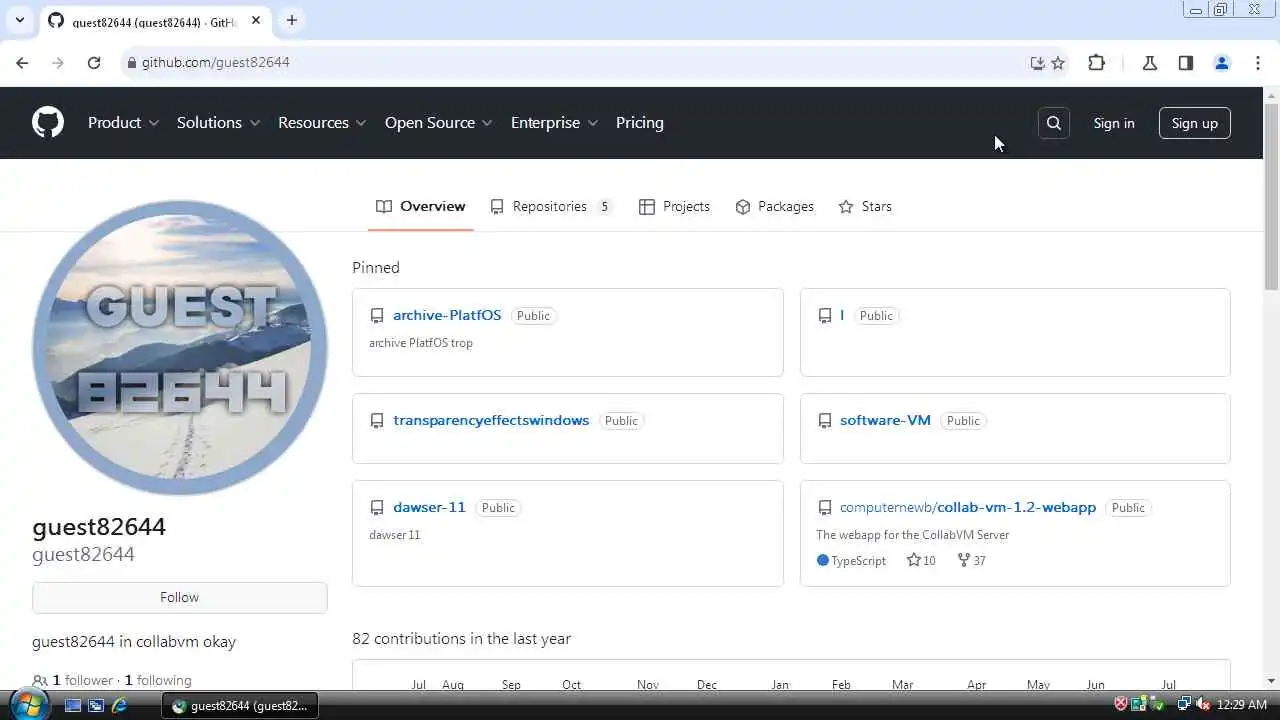Switch to the Packages tab

pos(774,207)
